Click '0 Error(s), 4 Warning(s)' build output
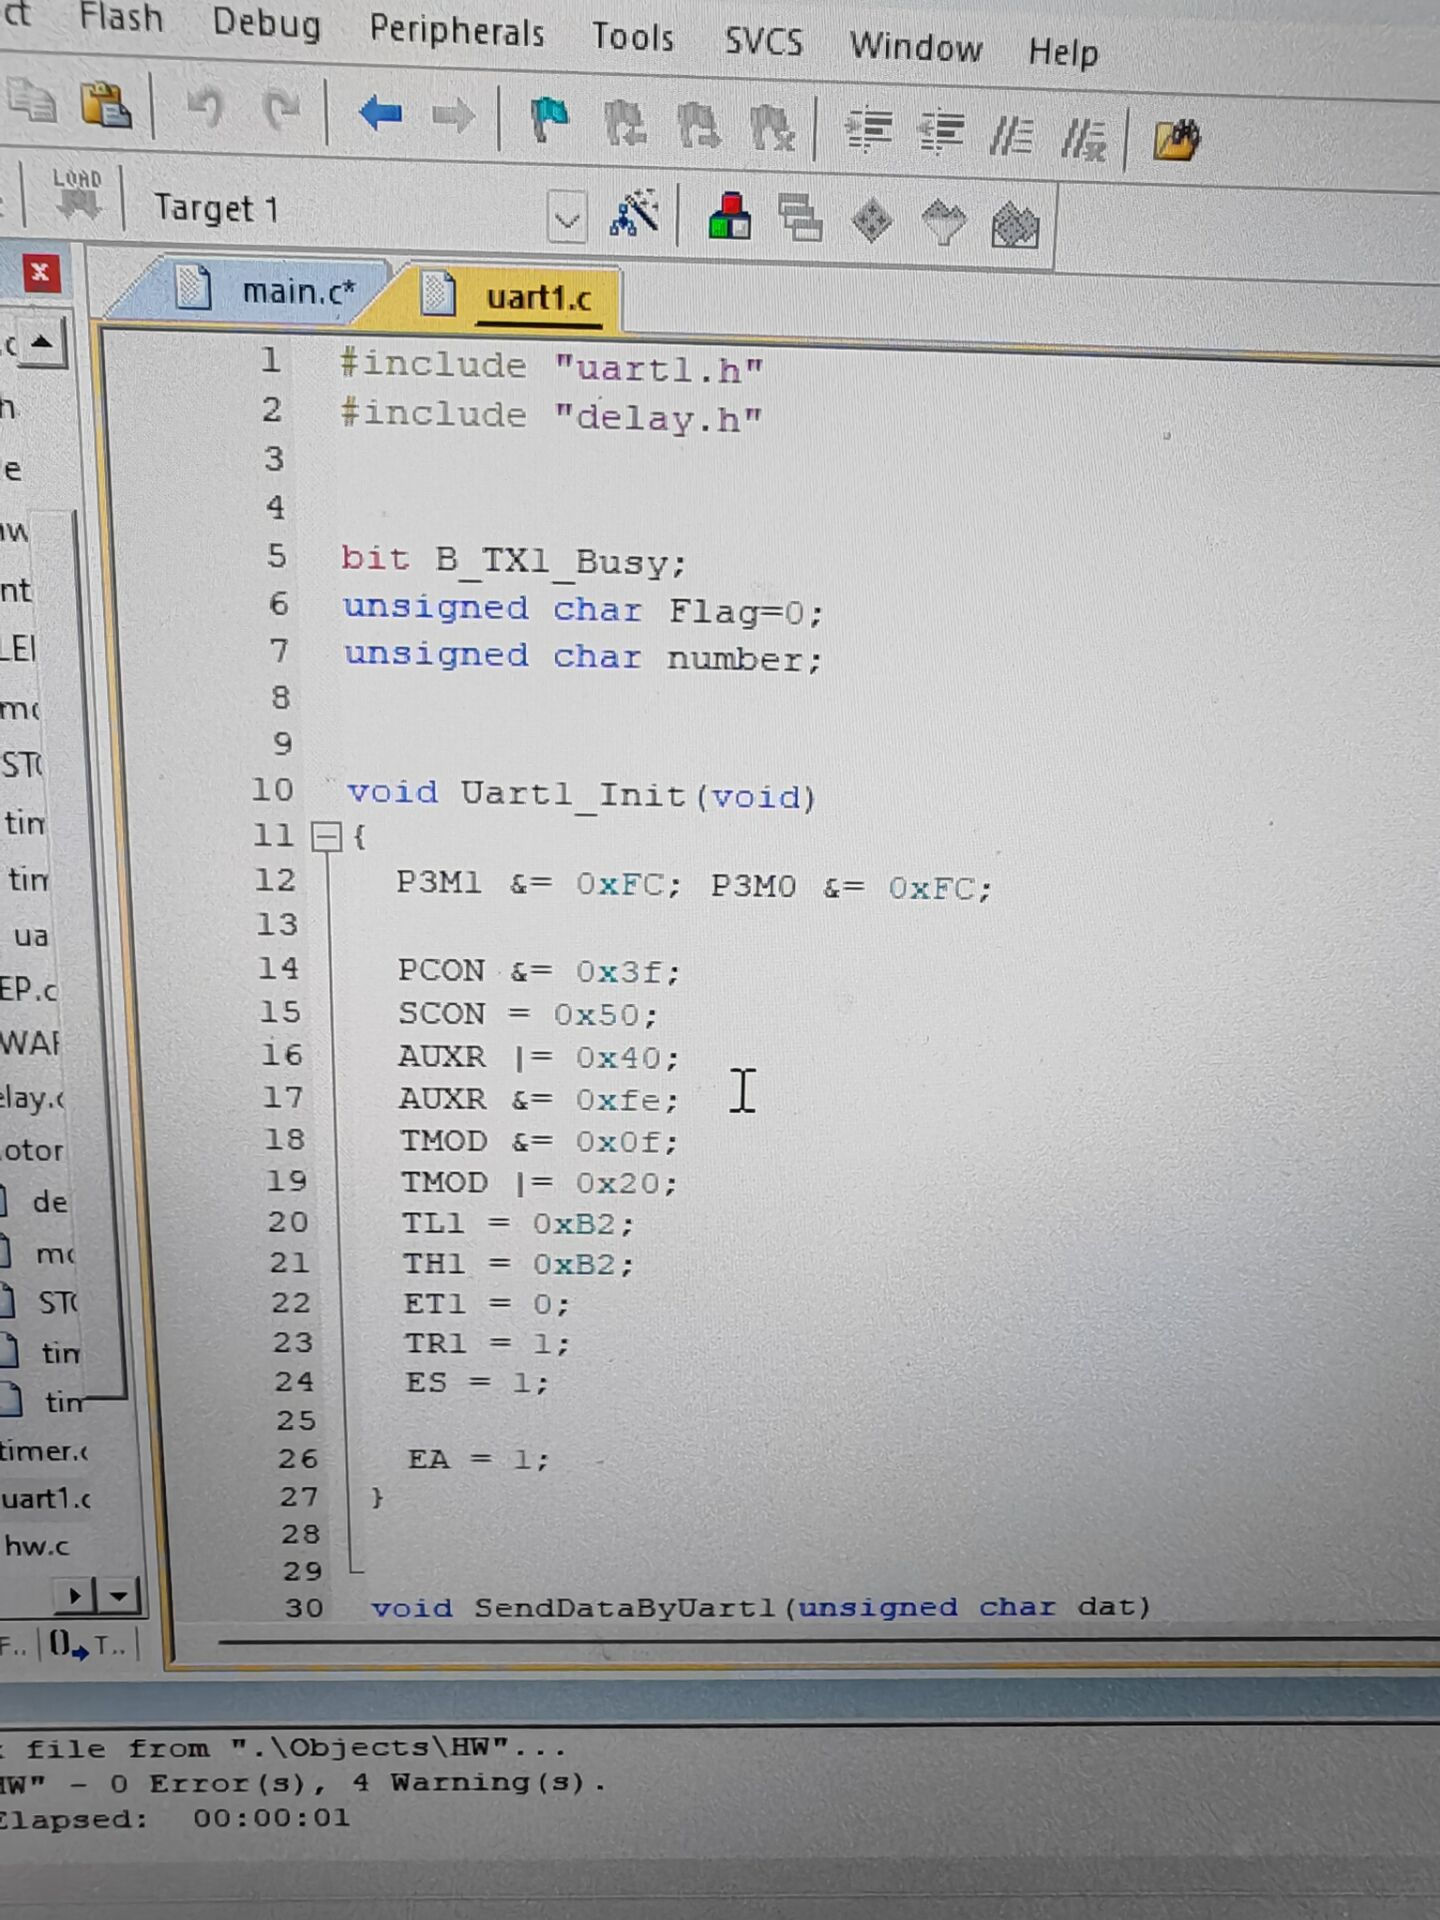The height and width of the screenshot is (1920, 1440). (358, 1783)
